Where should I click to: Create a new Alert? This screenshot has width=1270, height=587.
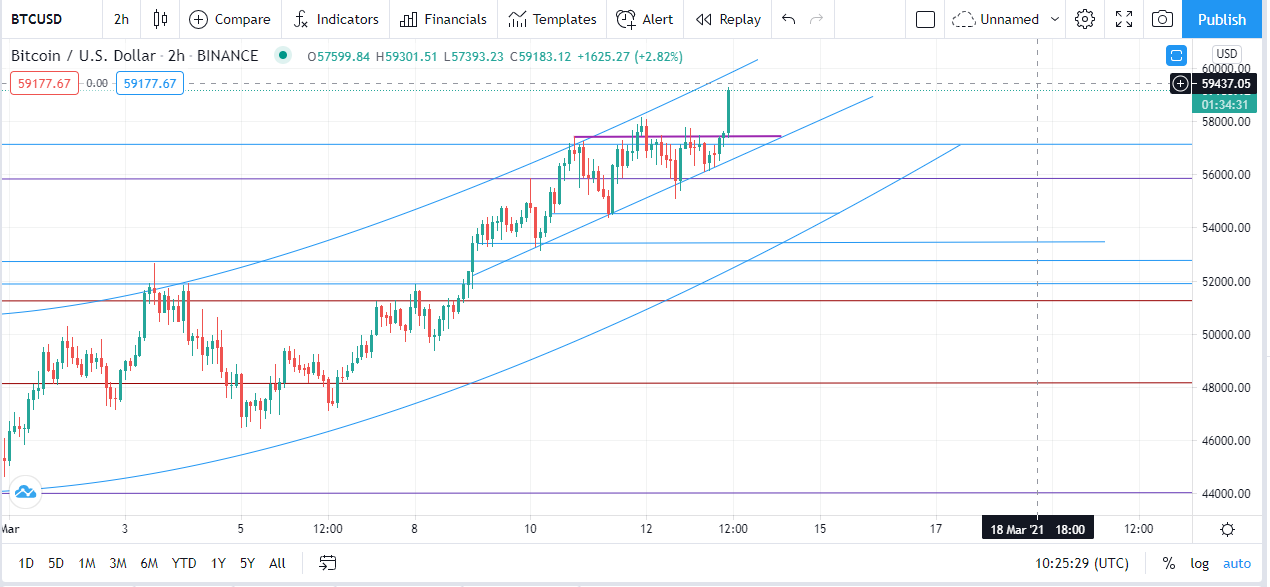pos(645,19)
